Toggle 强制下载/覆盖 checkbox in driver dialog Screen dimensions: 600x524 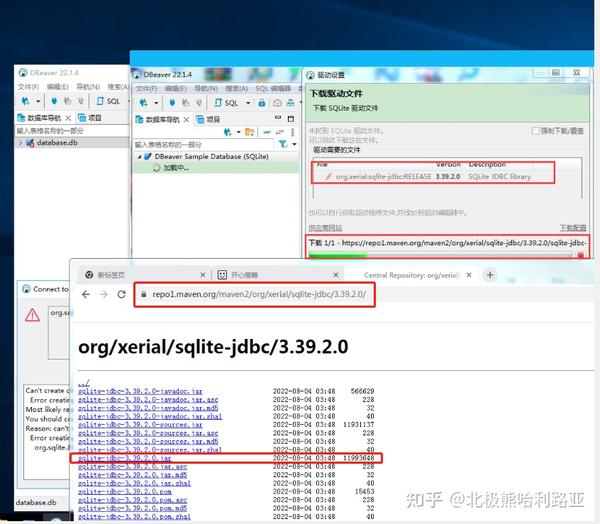(x=535, y=131)
